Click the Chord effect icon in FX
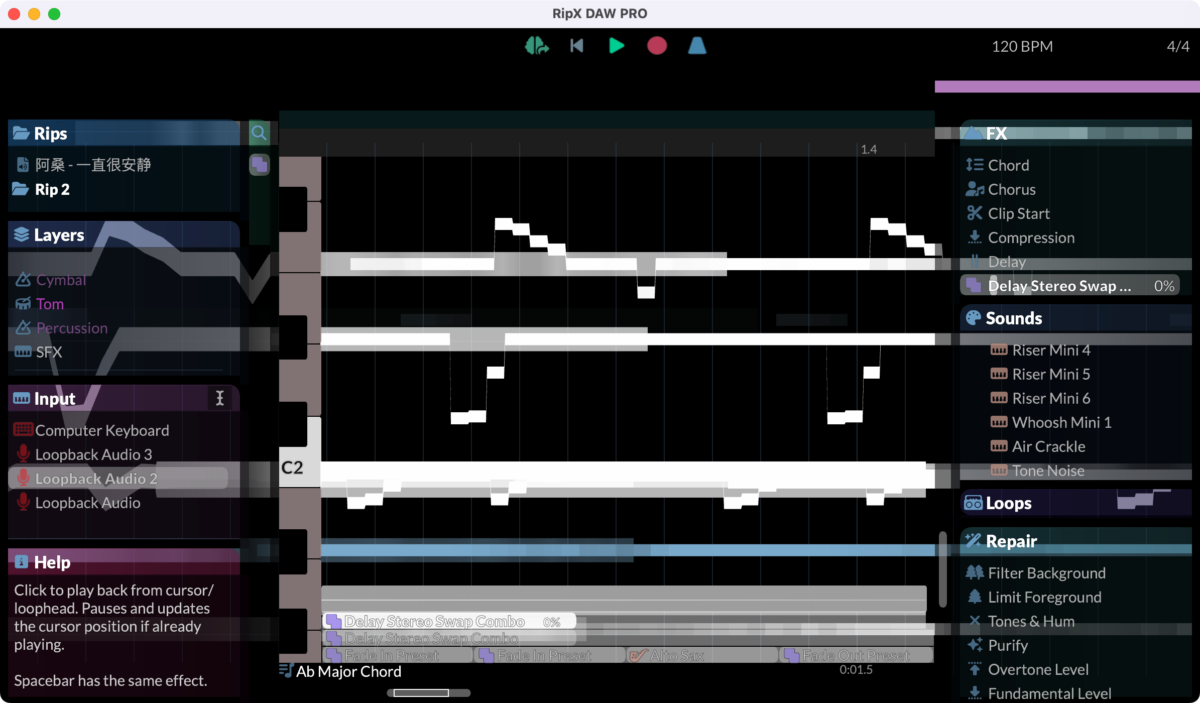 point(975,165)
